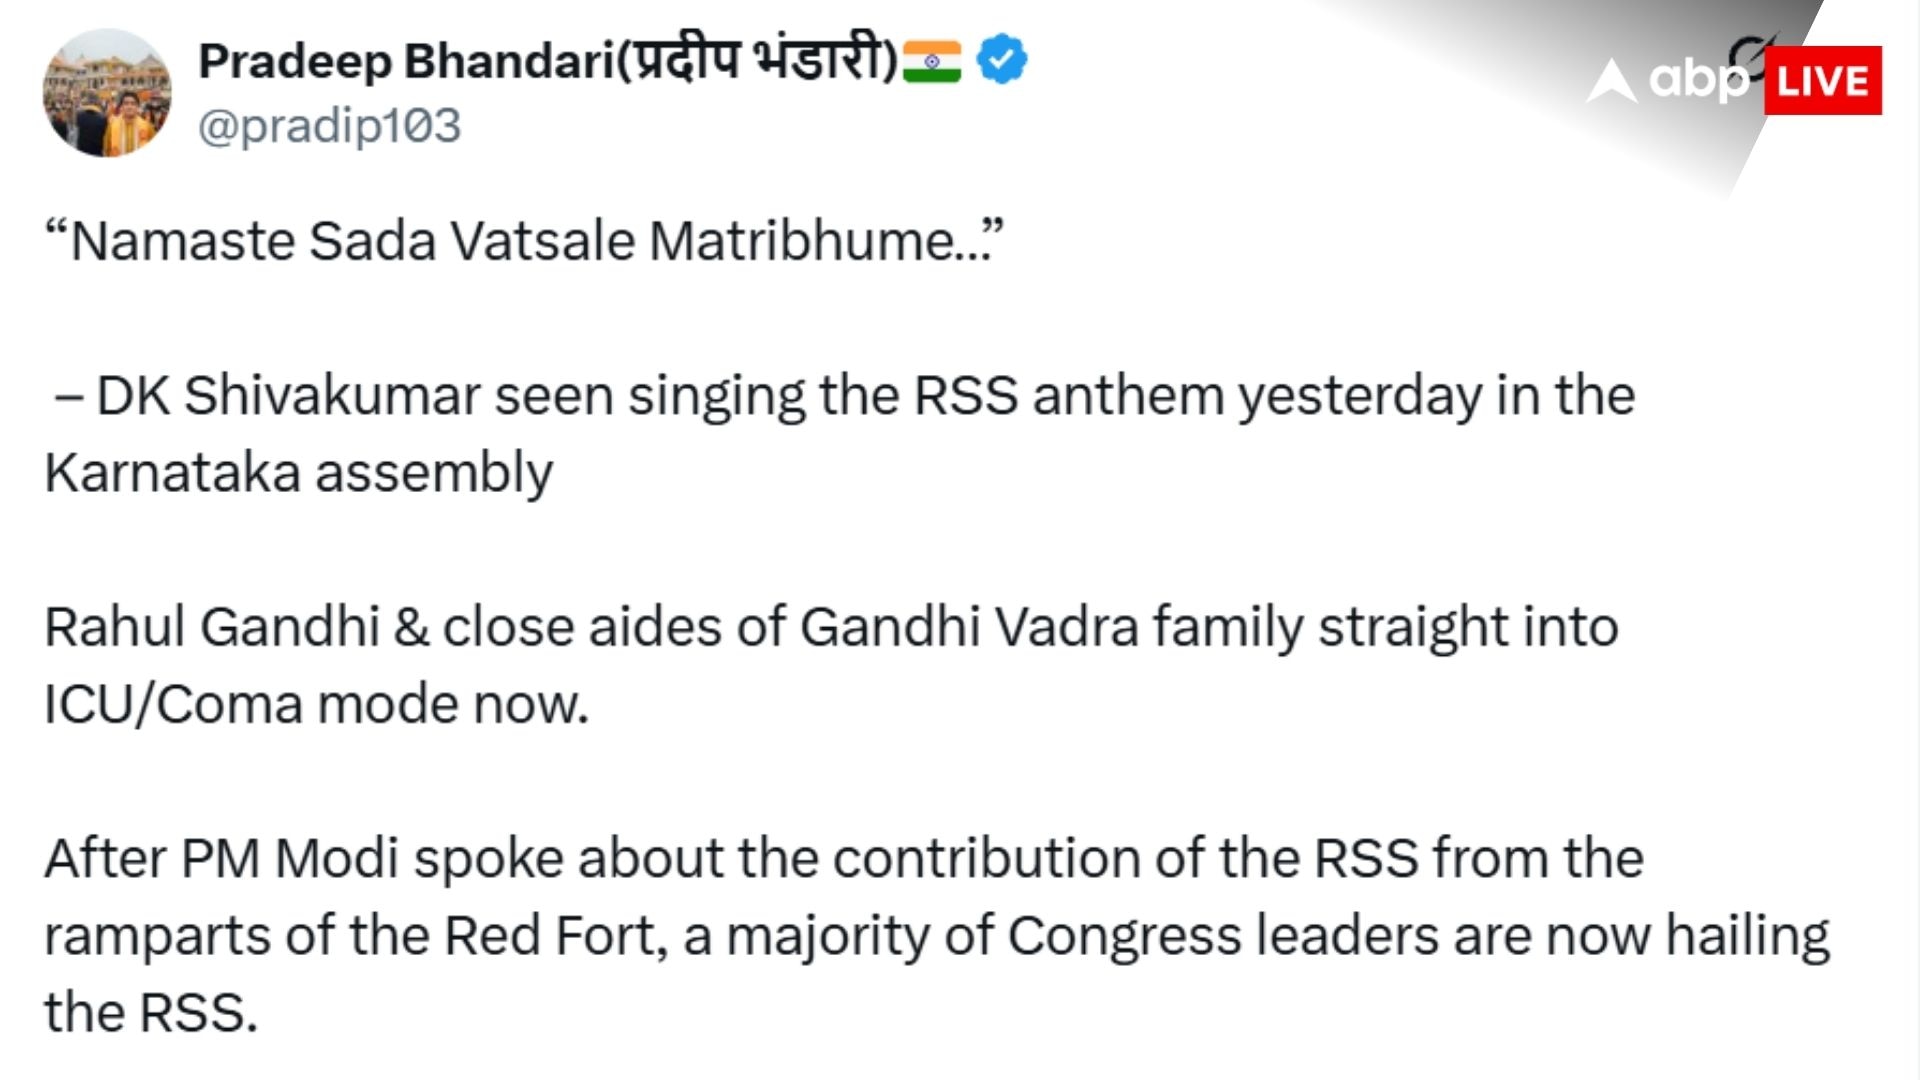Click the Indian flag emoji beside the name

931,62
